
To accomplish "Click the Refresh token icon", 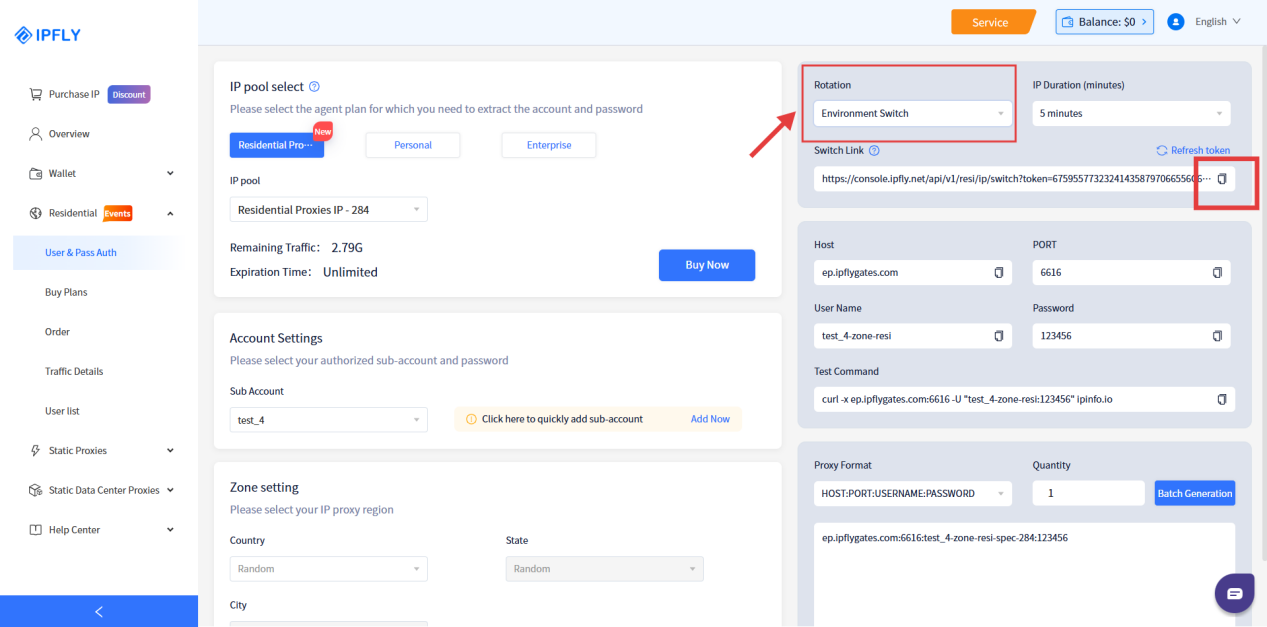I will point(1161,151).
